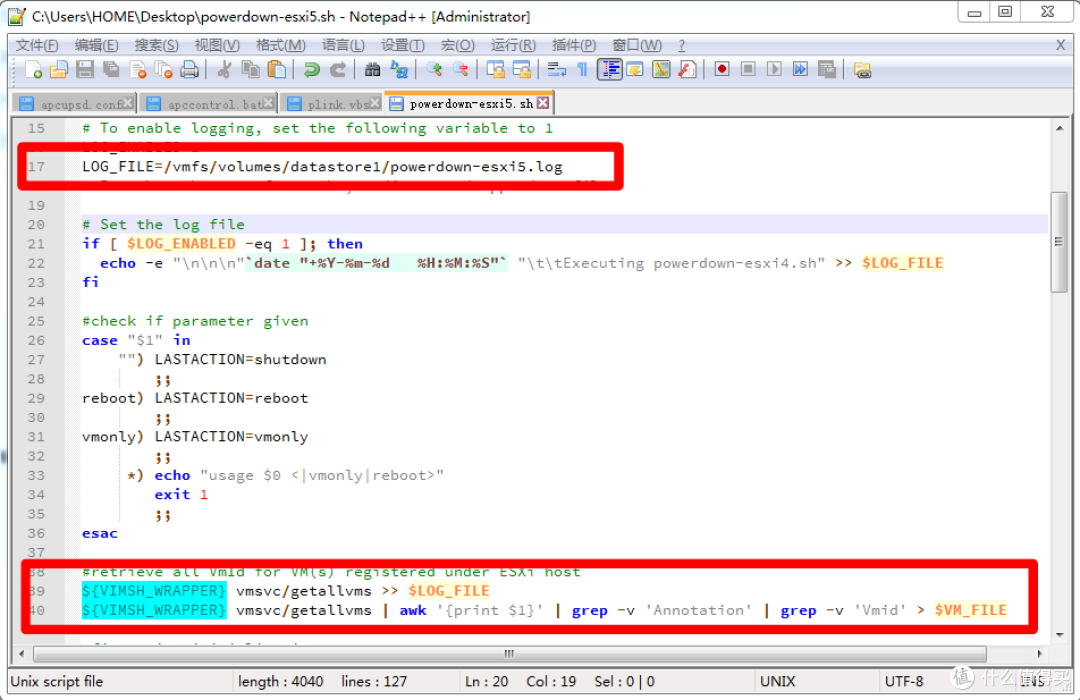Open the Replace dialog icon
This screenshot has width=1080, height=700.
pyautogui.click(x=399, y=69)
